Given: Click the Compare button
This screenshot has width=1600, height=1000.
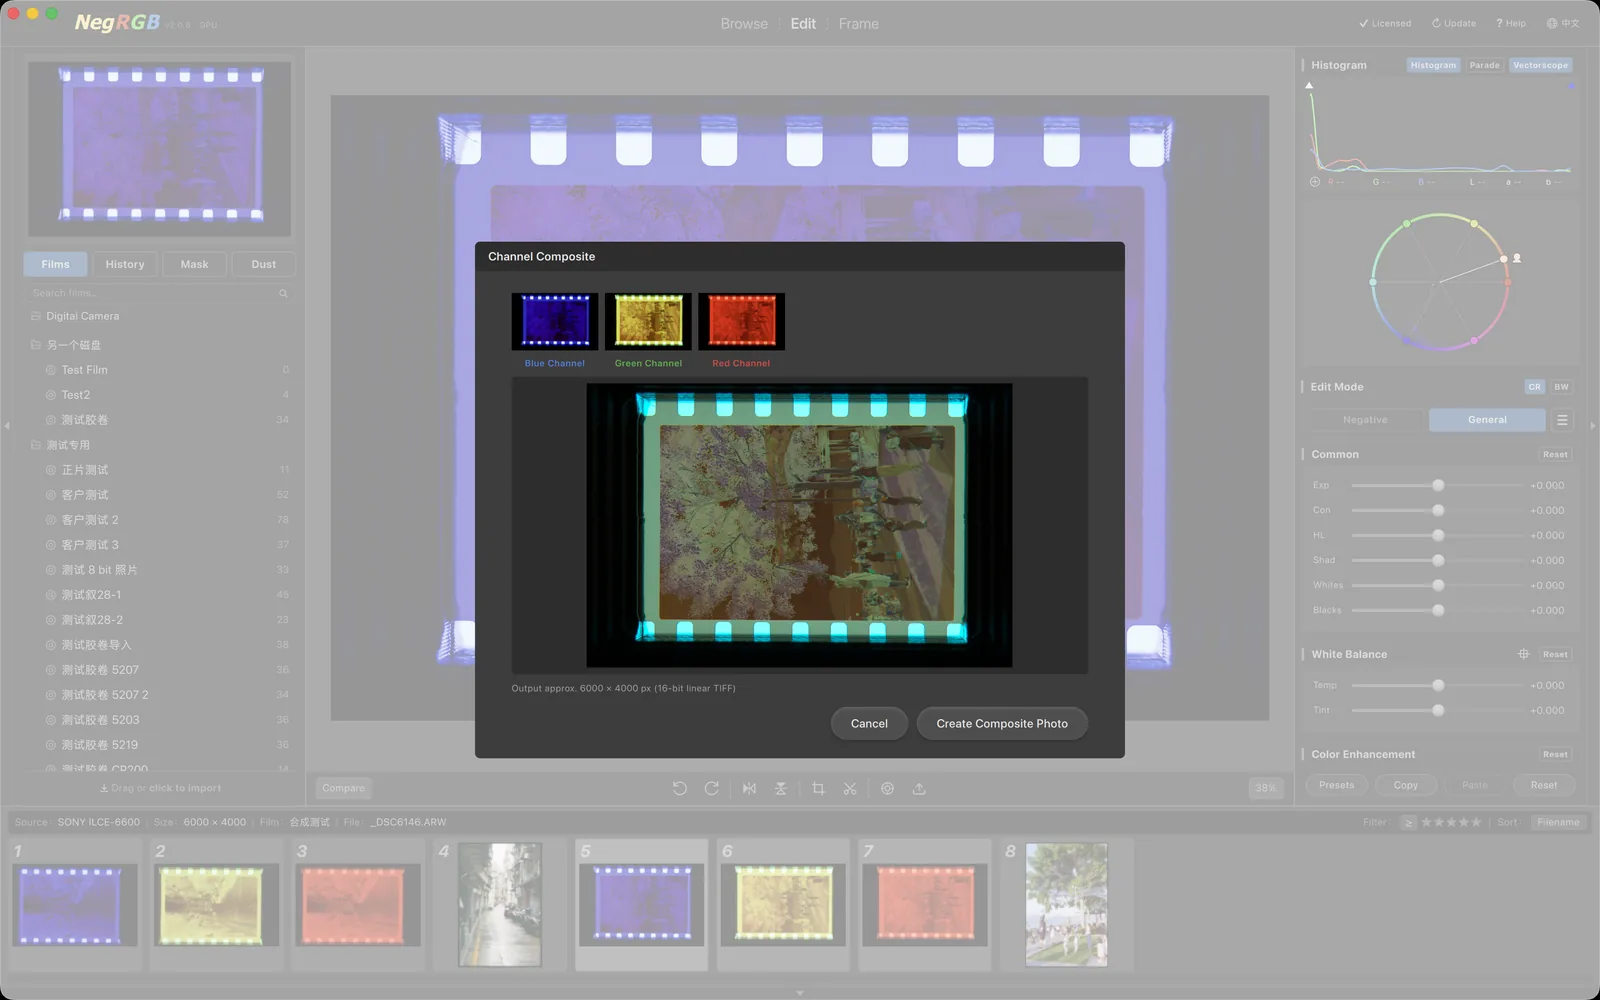Looking at the screenshot, I should pos(343,788).
